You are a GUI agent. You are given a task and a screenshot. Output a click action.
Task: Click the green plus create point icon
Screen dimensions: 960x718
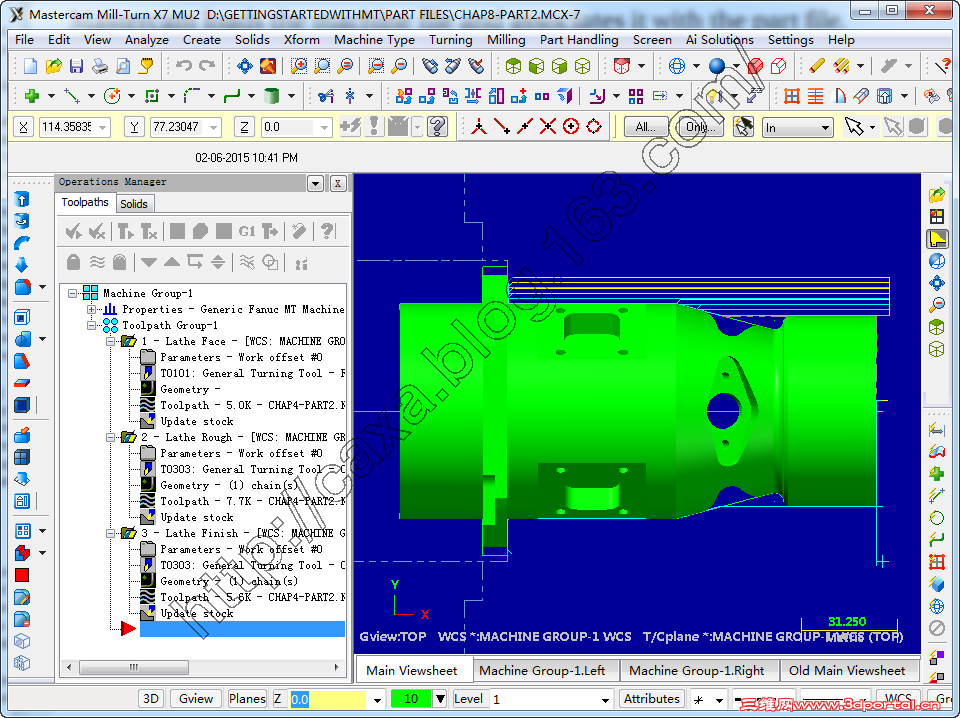click(32, 95)
